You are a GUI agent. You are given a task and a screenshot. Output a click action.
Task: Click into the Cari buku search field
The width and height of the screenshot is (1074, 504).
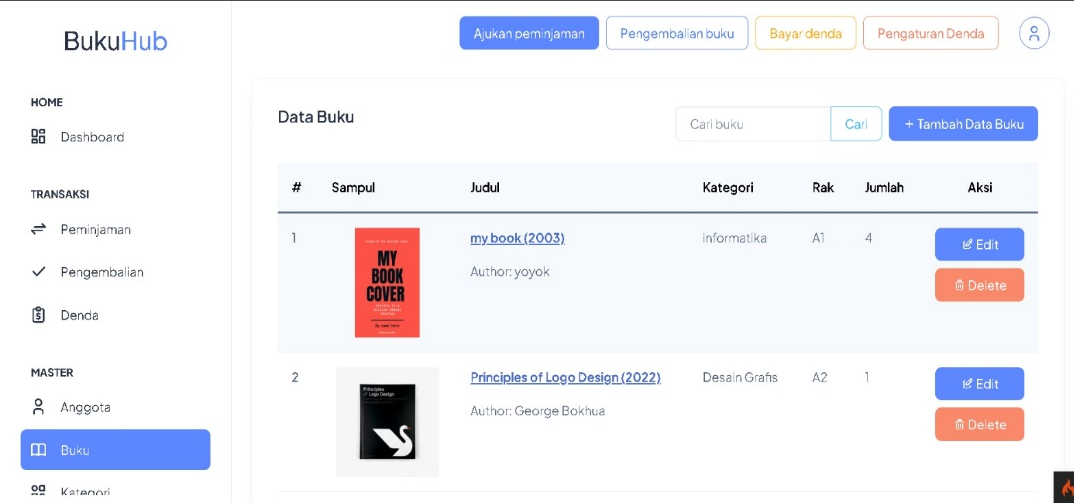753,124
